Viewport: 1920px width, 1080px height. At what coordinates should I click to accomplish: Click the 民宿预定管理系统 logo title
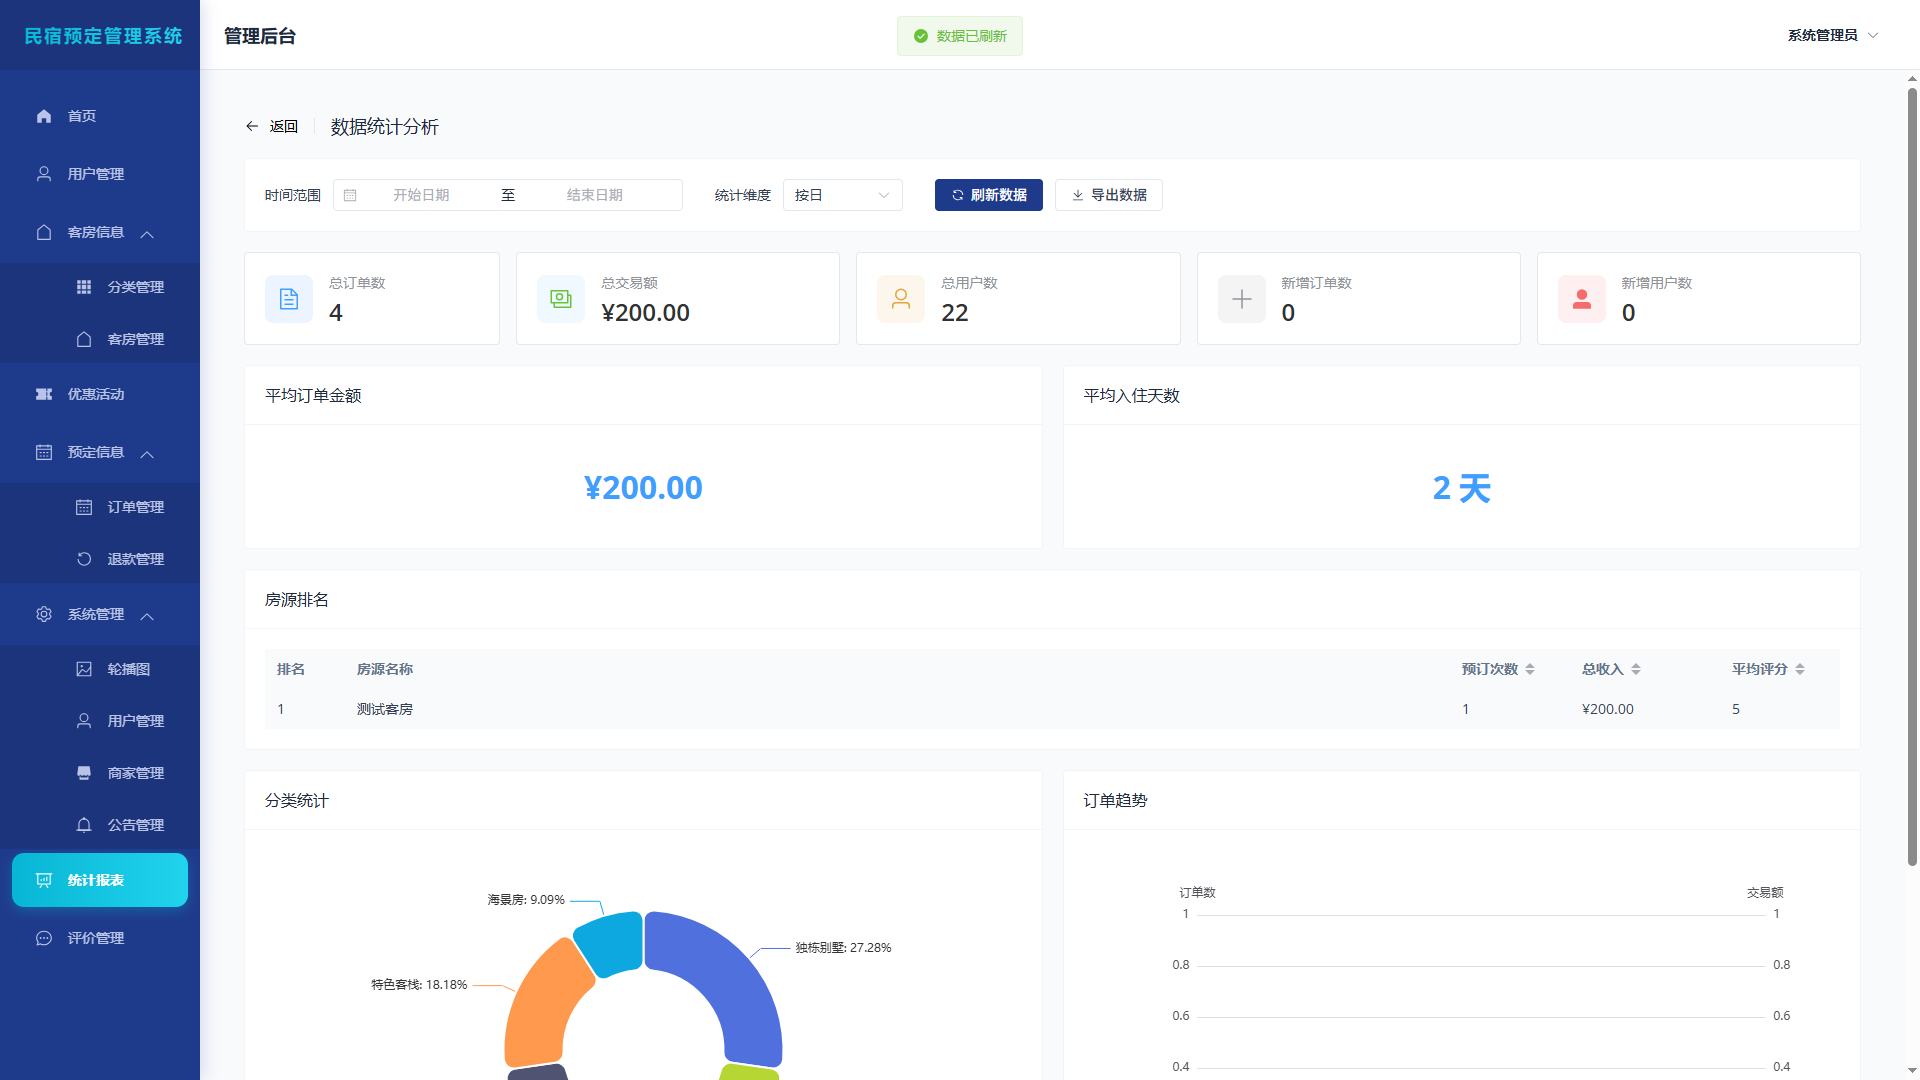pyautogui.click(x=103, y=36)
